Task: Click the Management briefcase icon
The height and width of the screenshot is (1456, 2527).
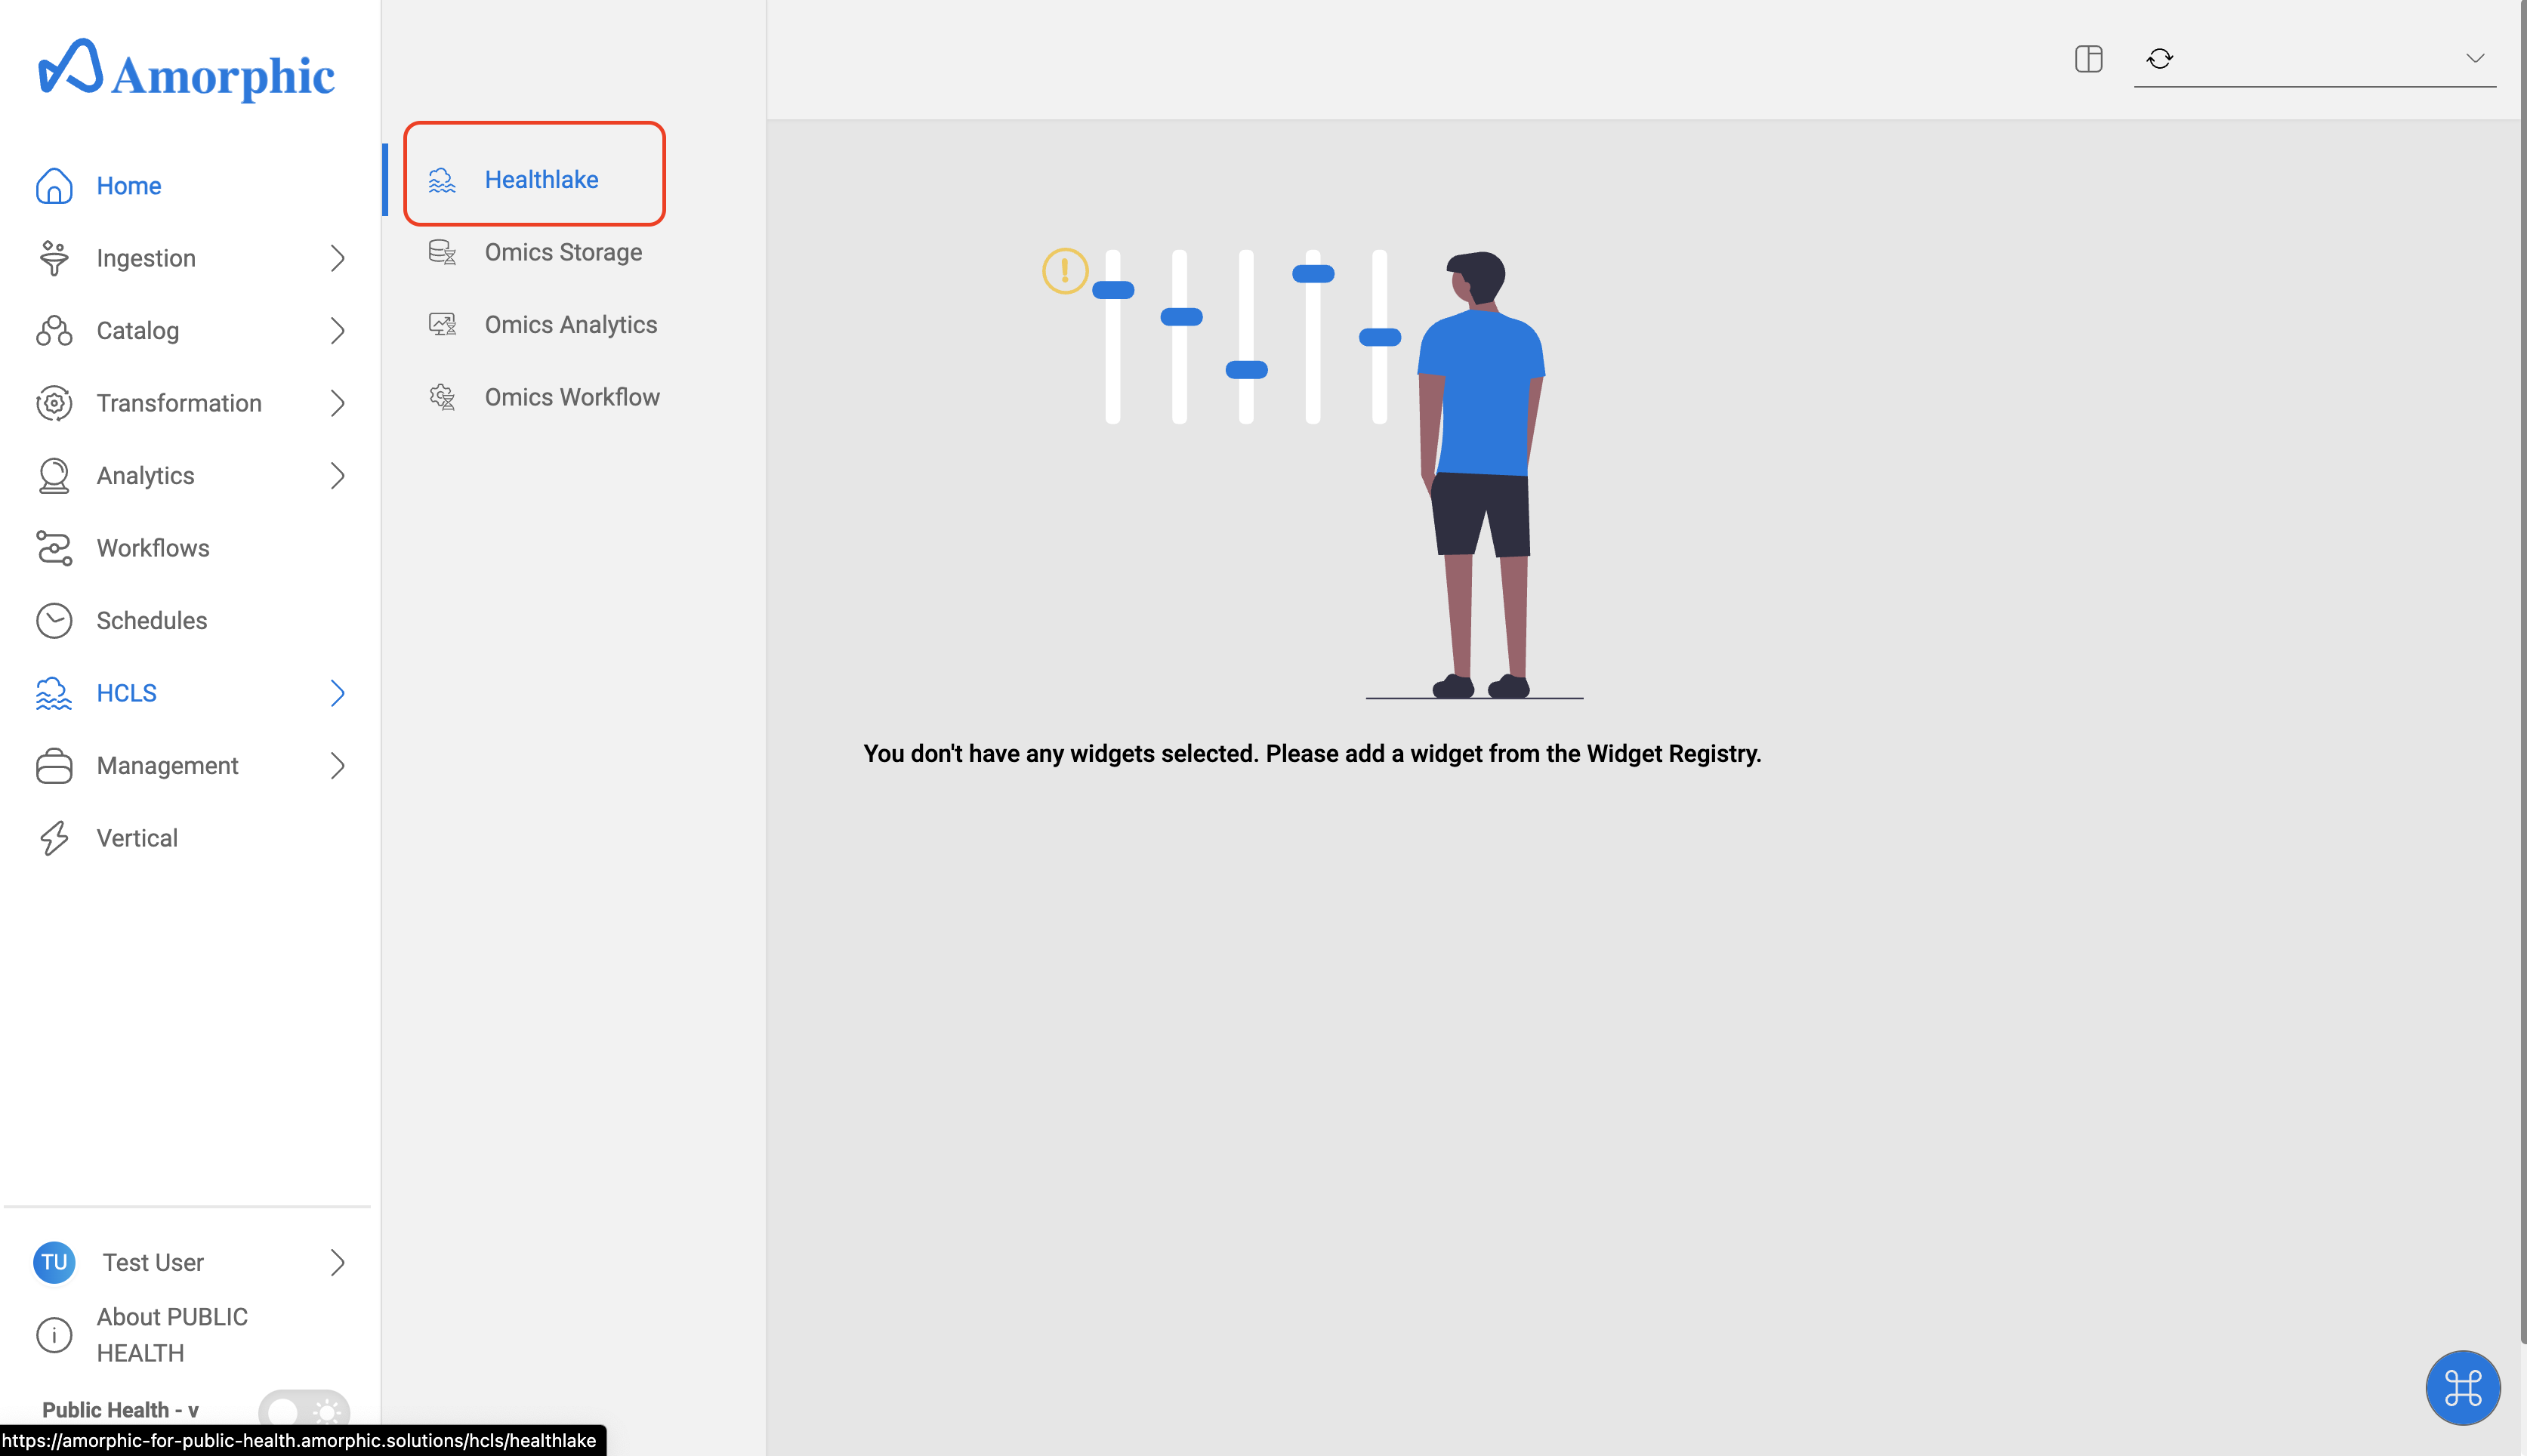Action: coord(54,766)
